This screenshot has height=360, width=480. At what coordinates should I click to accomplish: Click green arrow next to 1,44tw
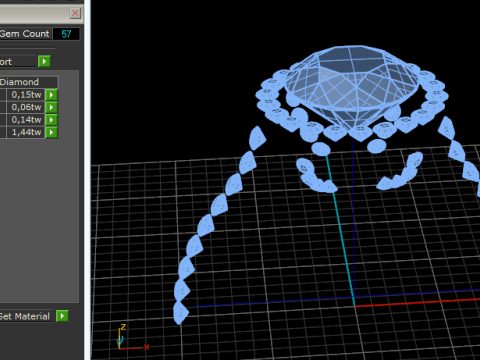tap(51, 132)
